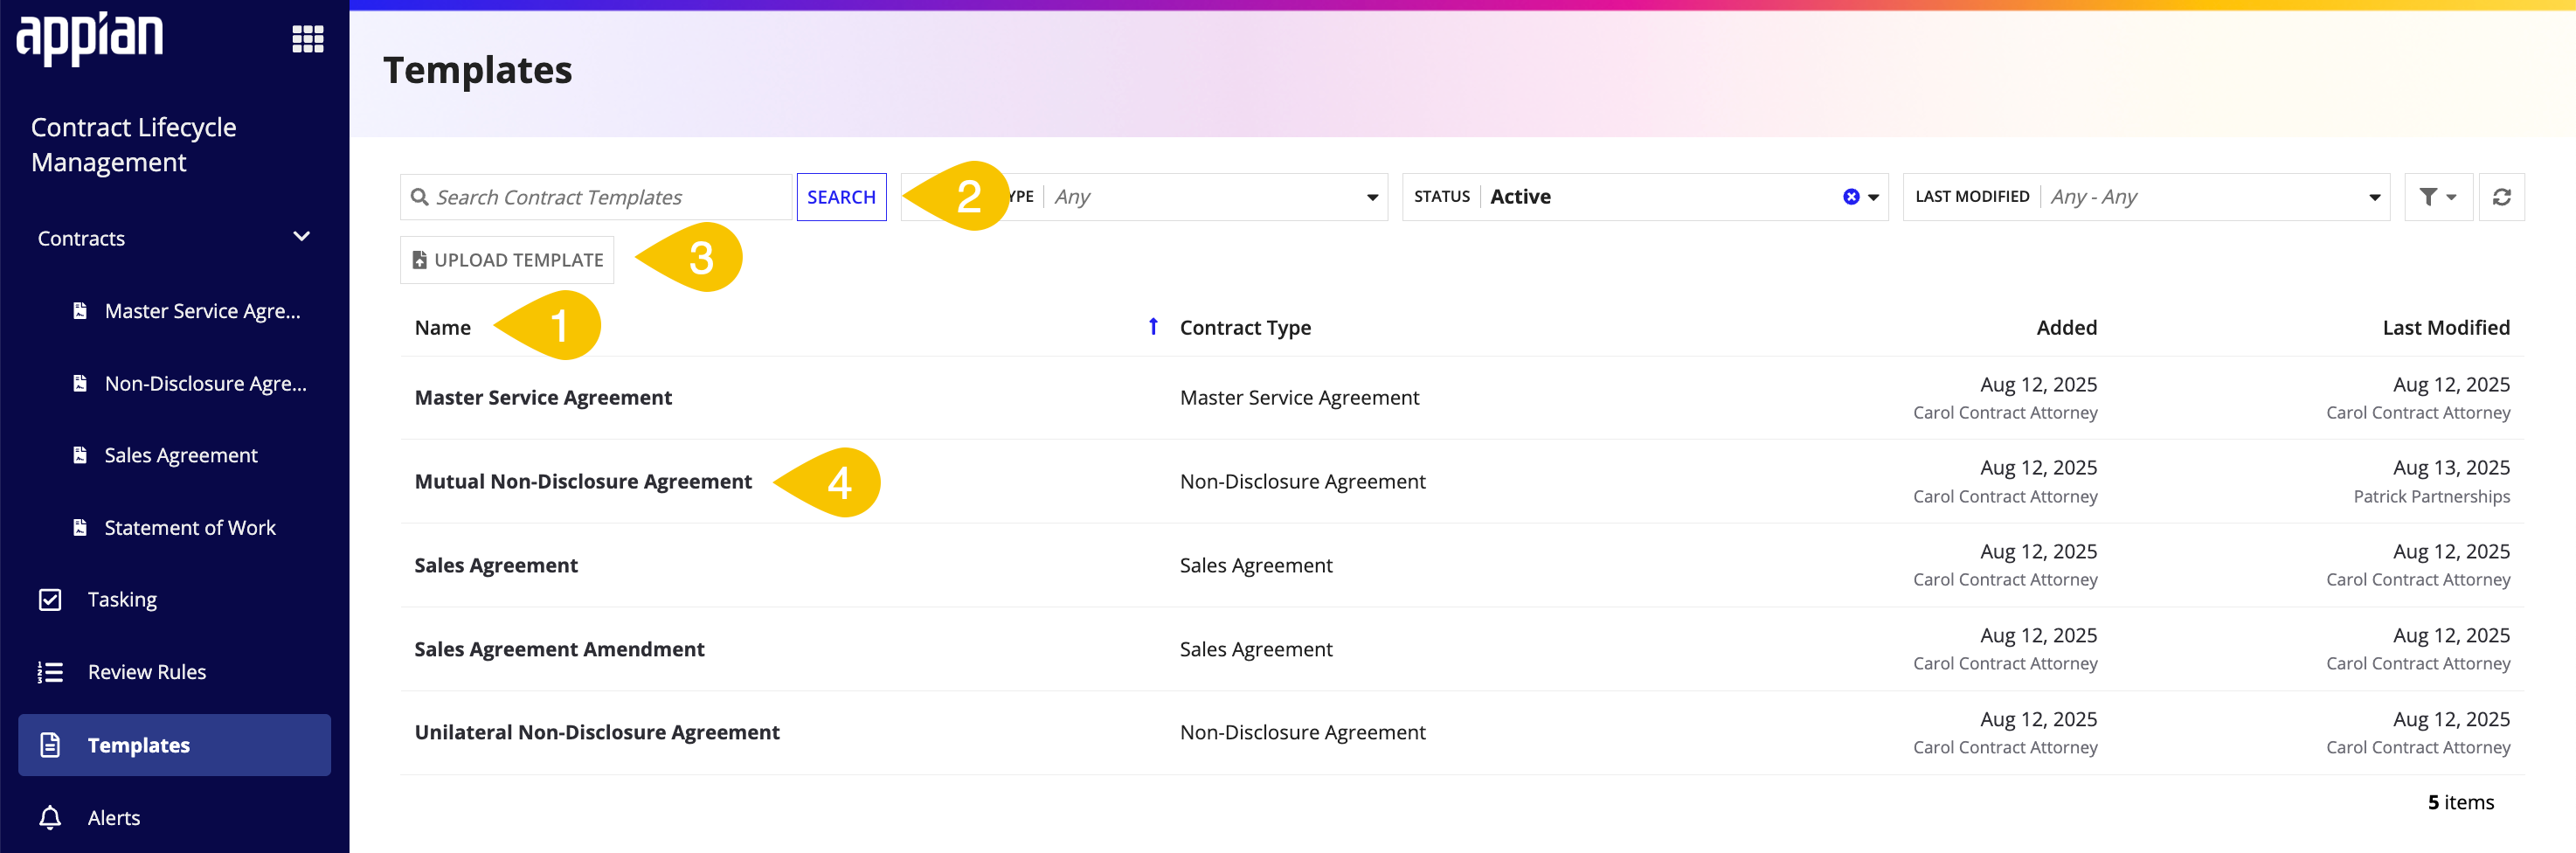Click the Name column sort arrow

pyautogui.click(x=1153, y=326)
